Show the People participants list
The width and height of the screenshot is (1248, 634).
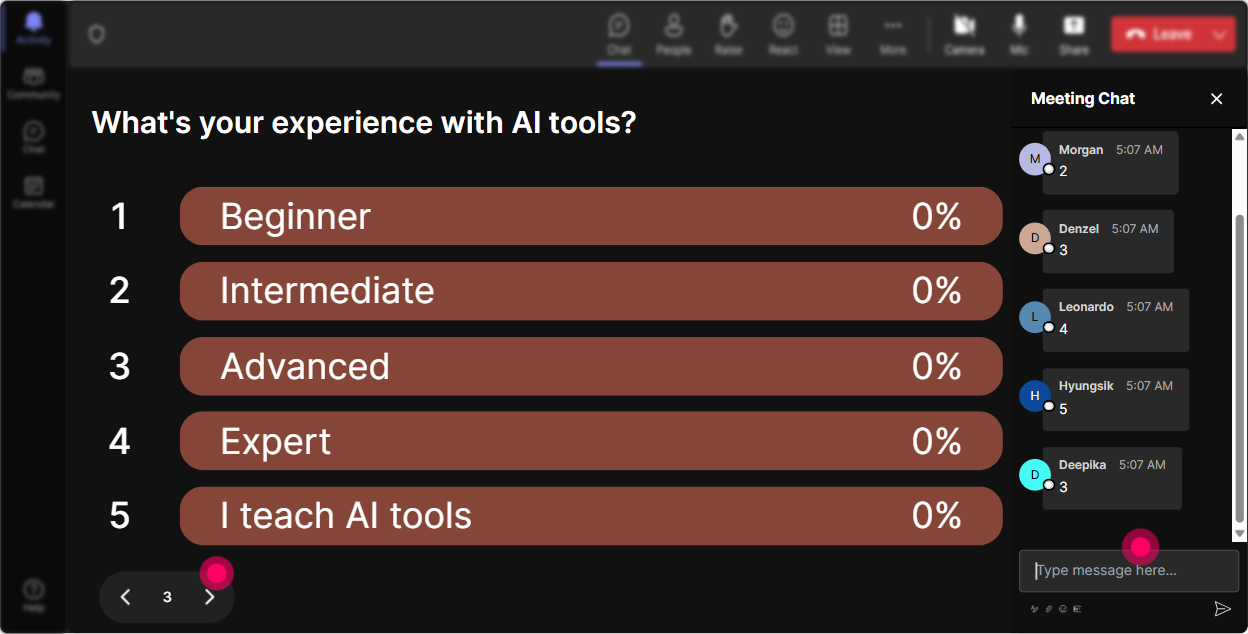point(673,34)
